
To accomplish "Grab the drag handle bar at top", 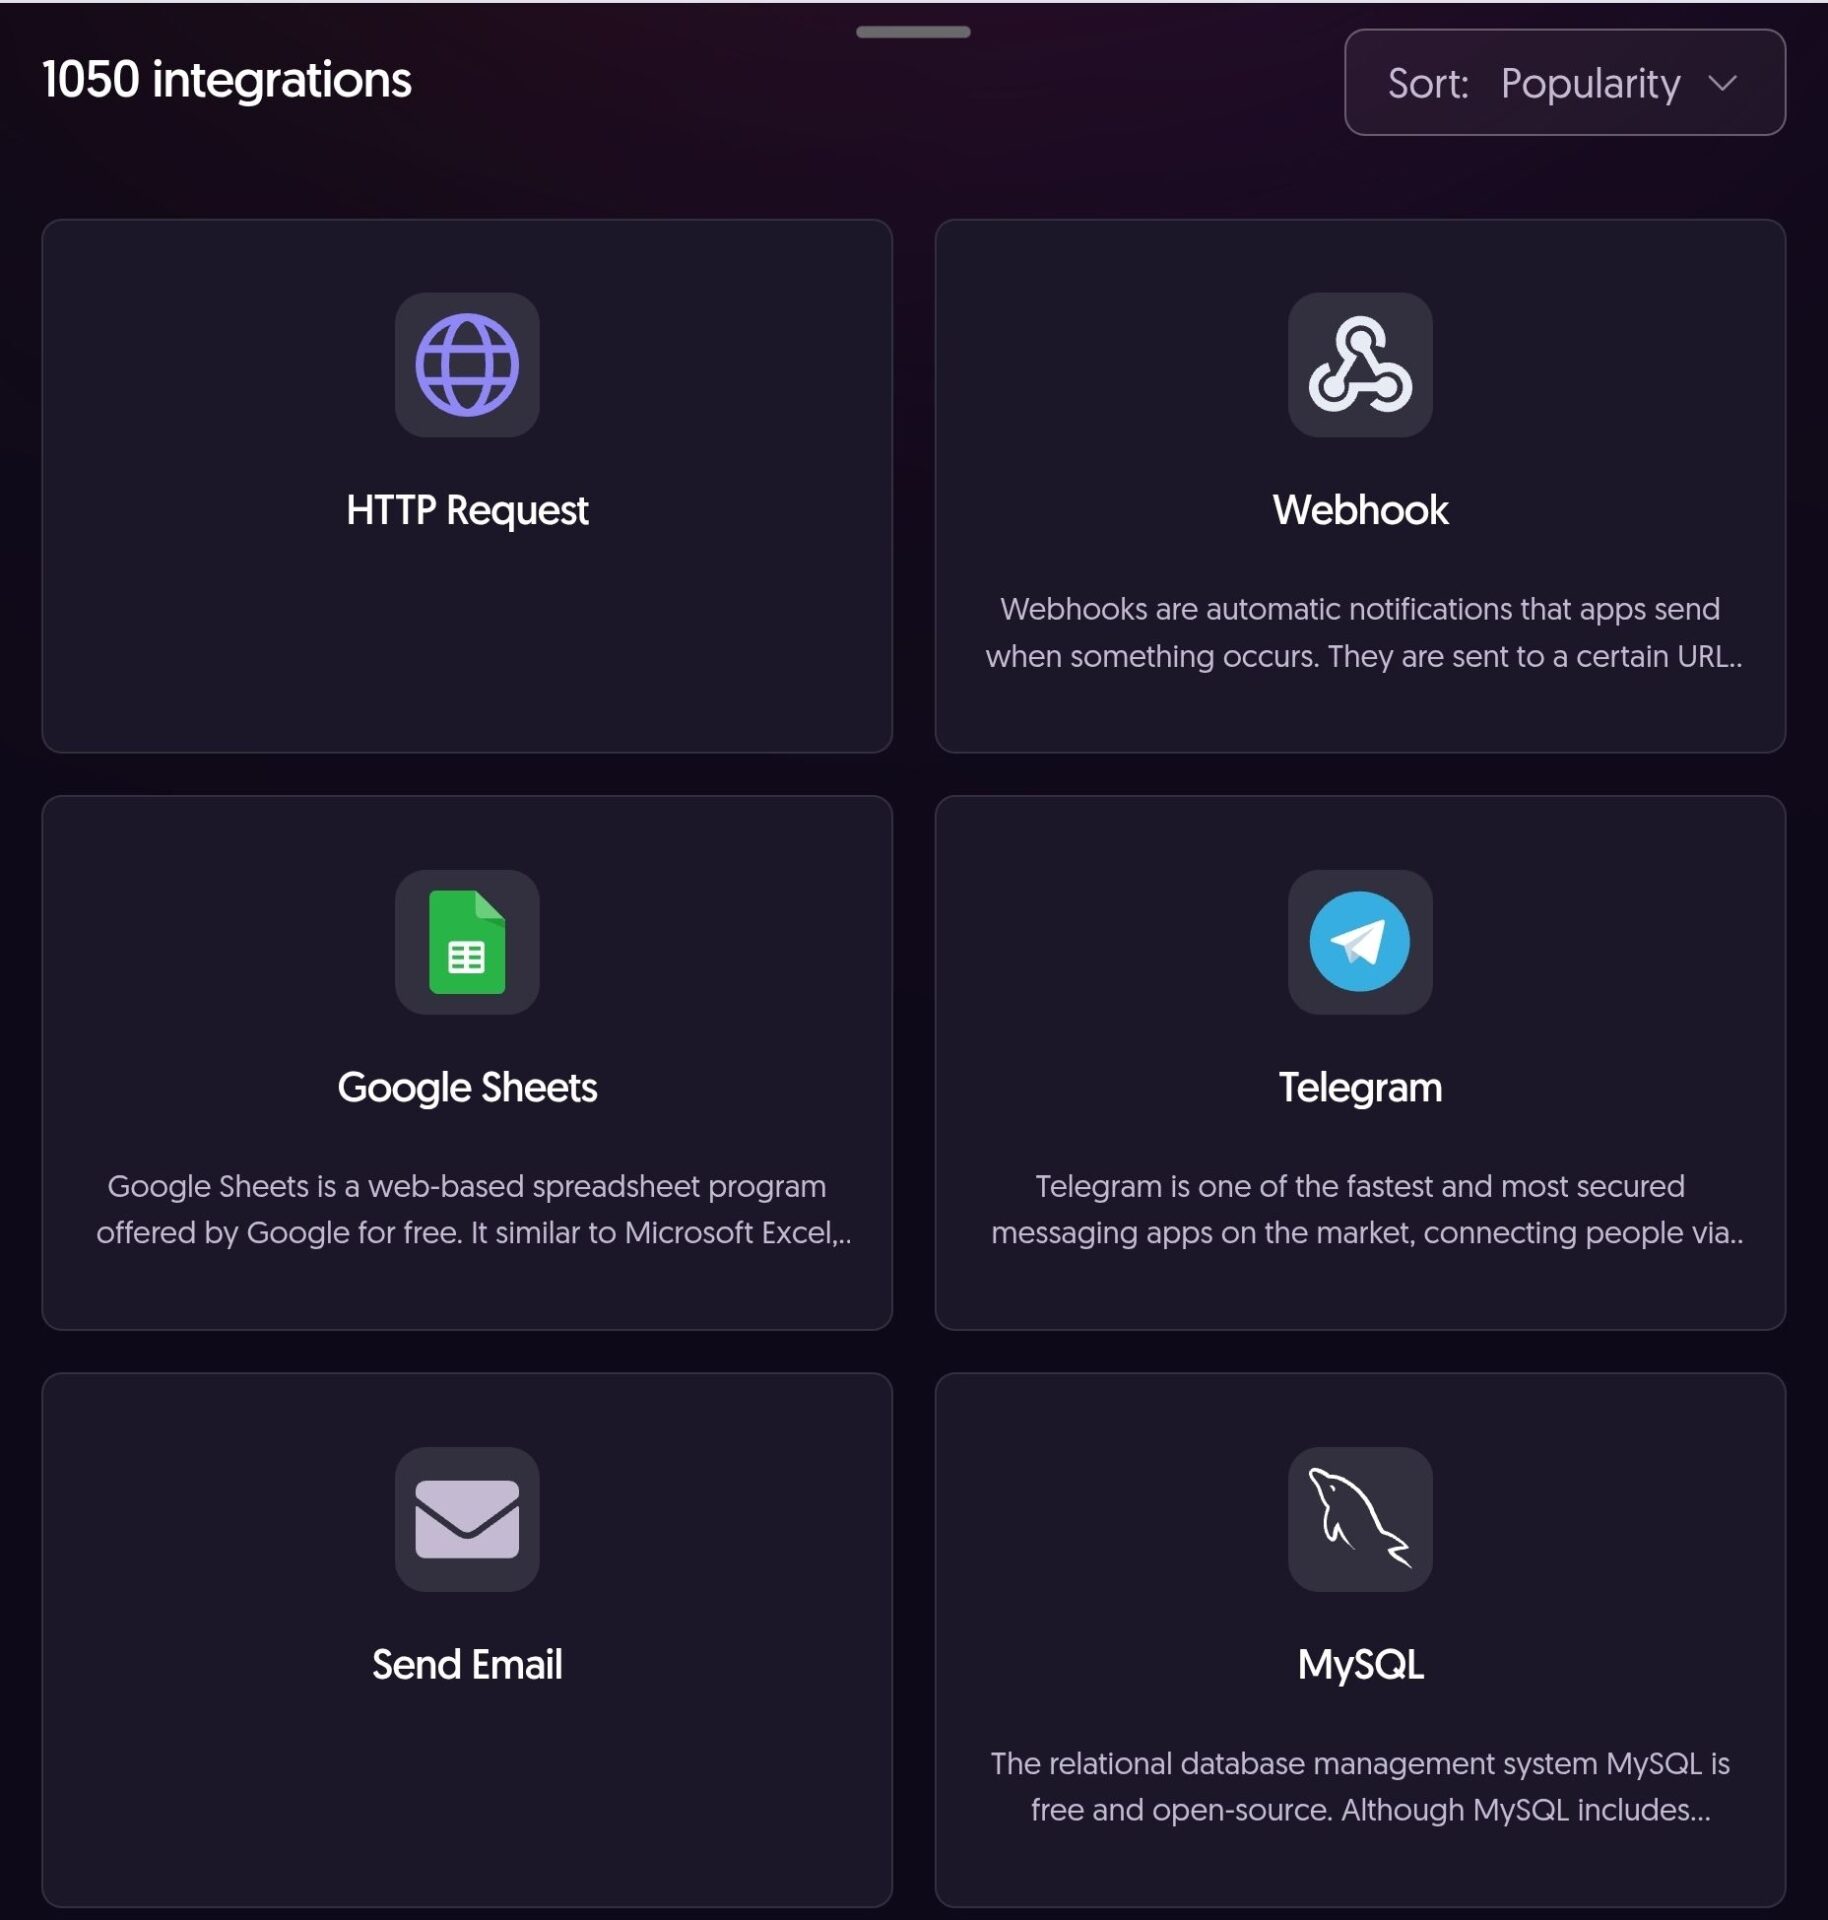I will (913, 32).
